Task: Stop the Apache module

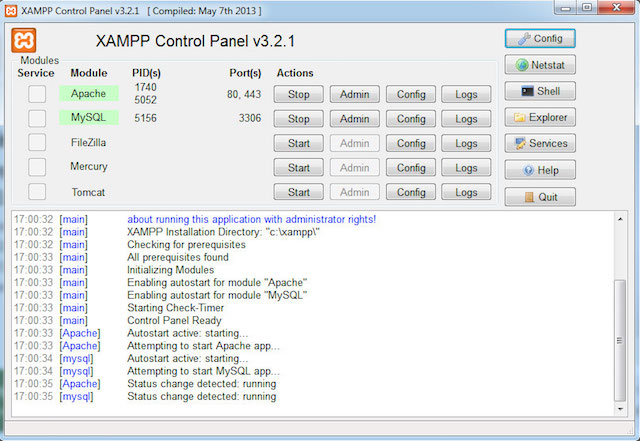Action: click(x=298, y=94)
